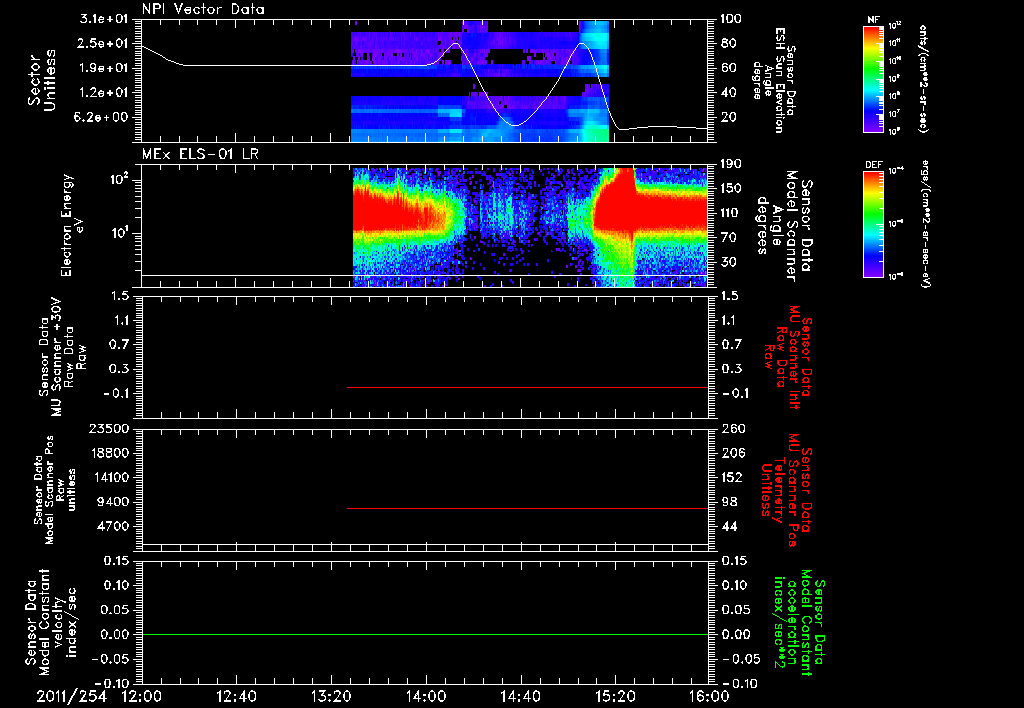Click the "MU Scanner +30V Raw Data" axis title

(x=63, y=357)
